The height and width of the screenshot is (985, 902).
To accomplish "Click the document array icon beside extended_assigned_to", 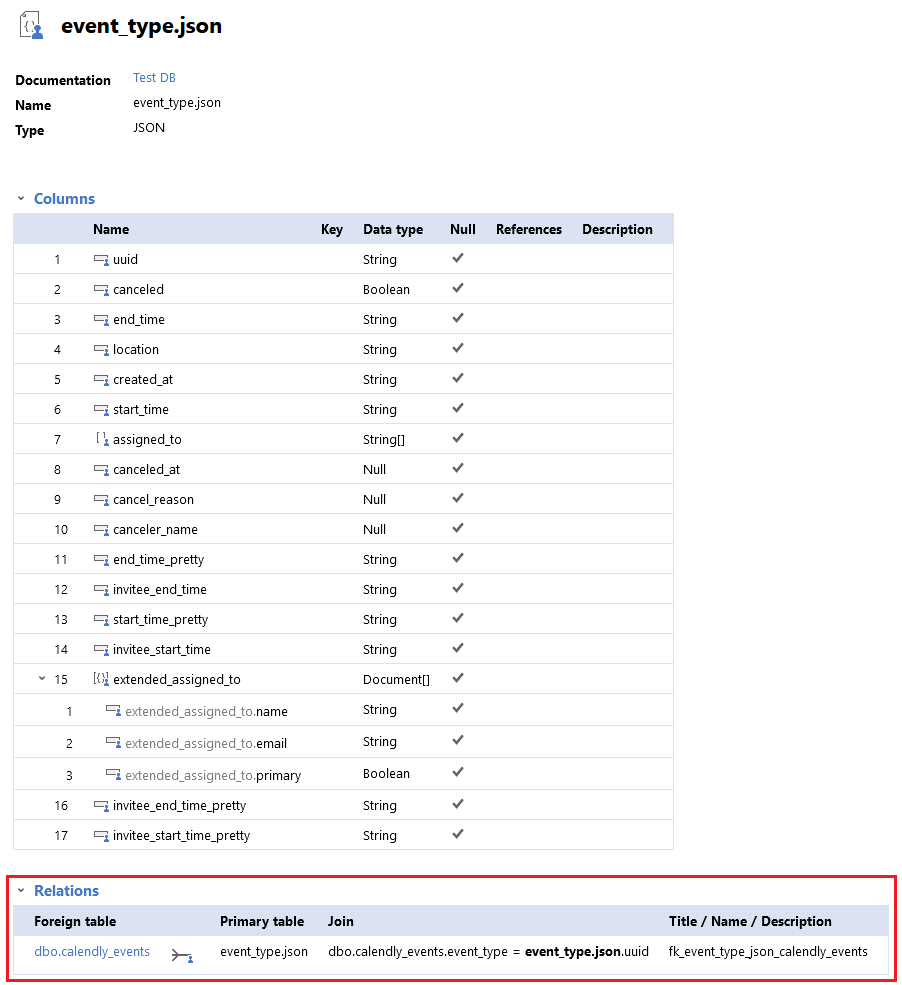I will coord(101,679).
